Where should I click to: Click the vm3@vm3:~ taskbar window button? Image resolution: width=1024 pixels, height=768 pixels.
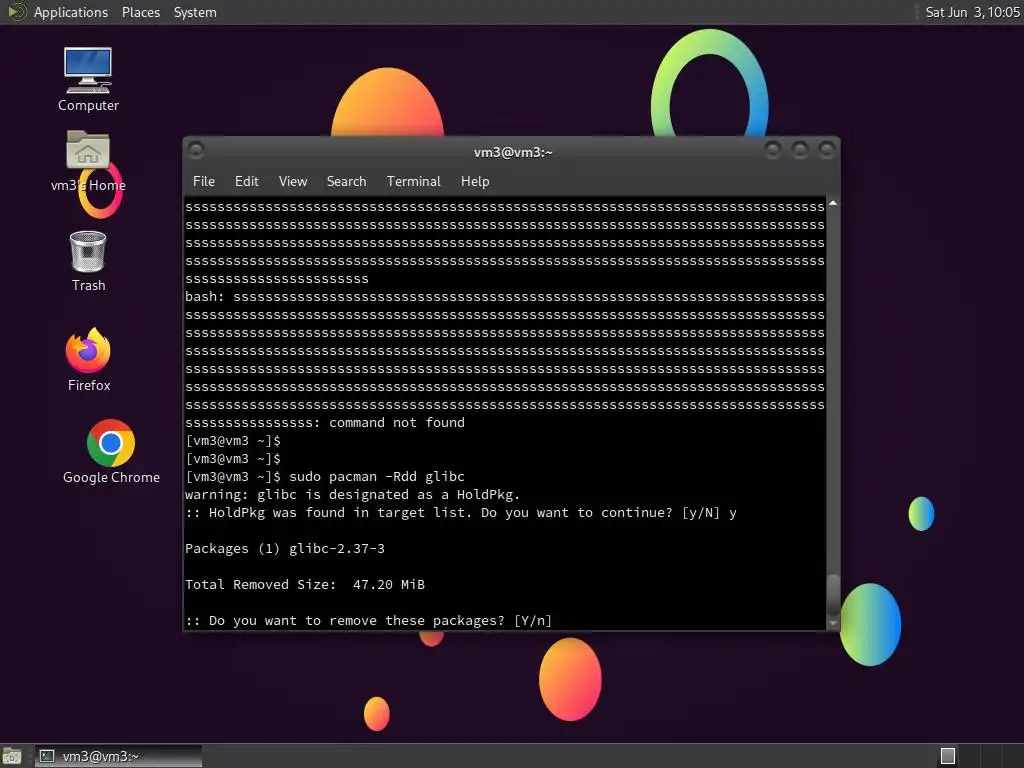[118, 756]
